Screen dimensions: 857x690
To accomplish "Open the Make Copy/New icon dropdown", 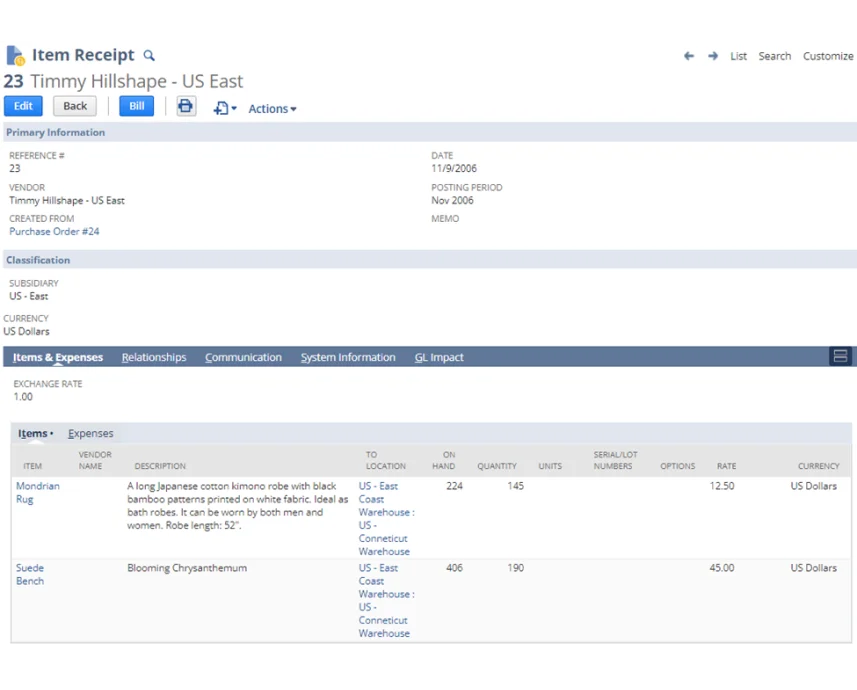I will tap(225, 108).
